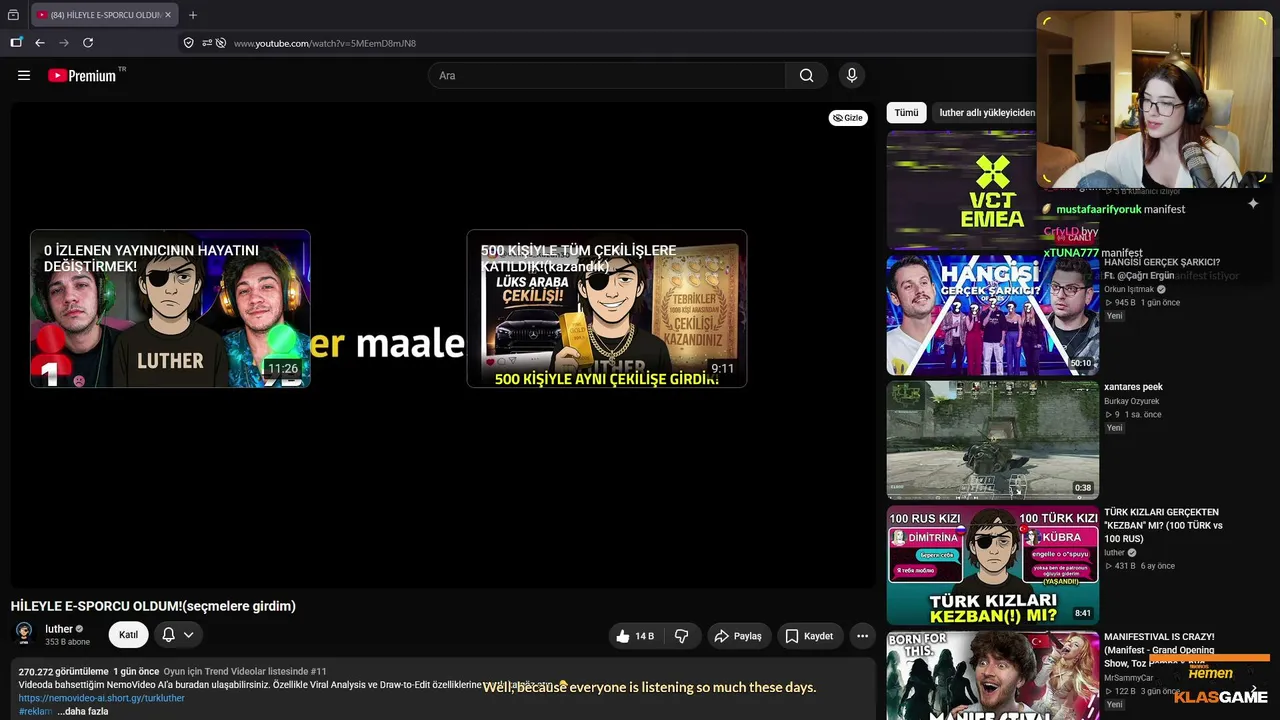
Task: Focus the youtube.com address bar URL
Action: [x=325, y=43]
